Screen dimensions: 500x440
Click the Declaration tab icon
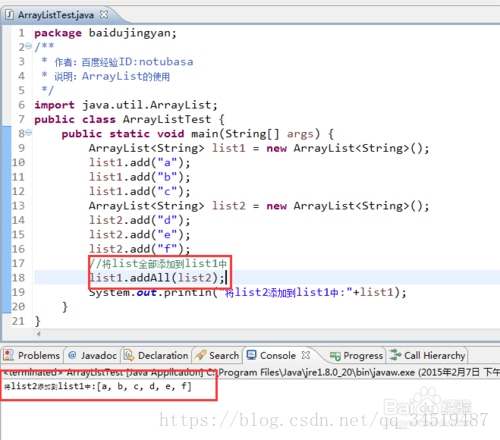tap(129, 355)
